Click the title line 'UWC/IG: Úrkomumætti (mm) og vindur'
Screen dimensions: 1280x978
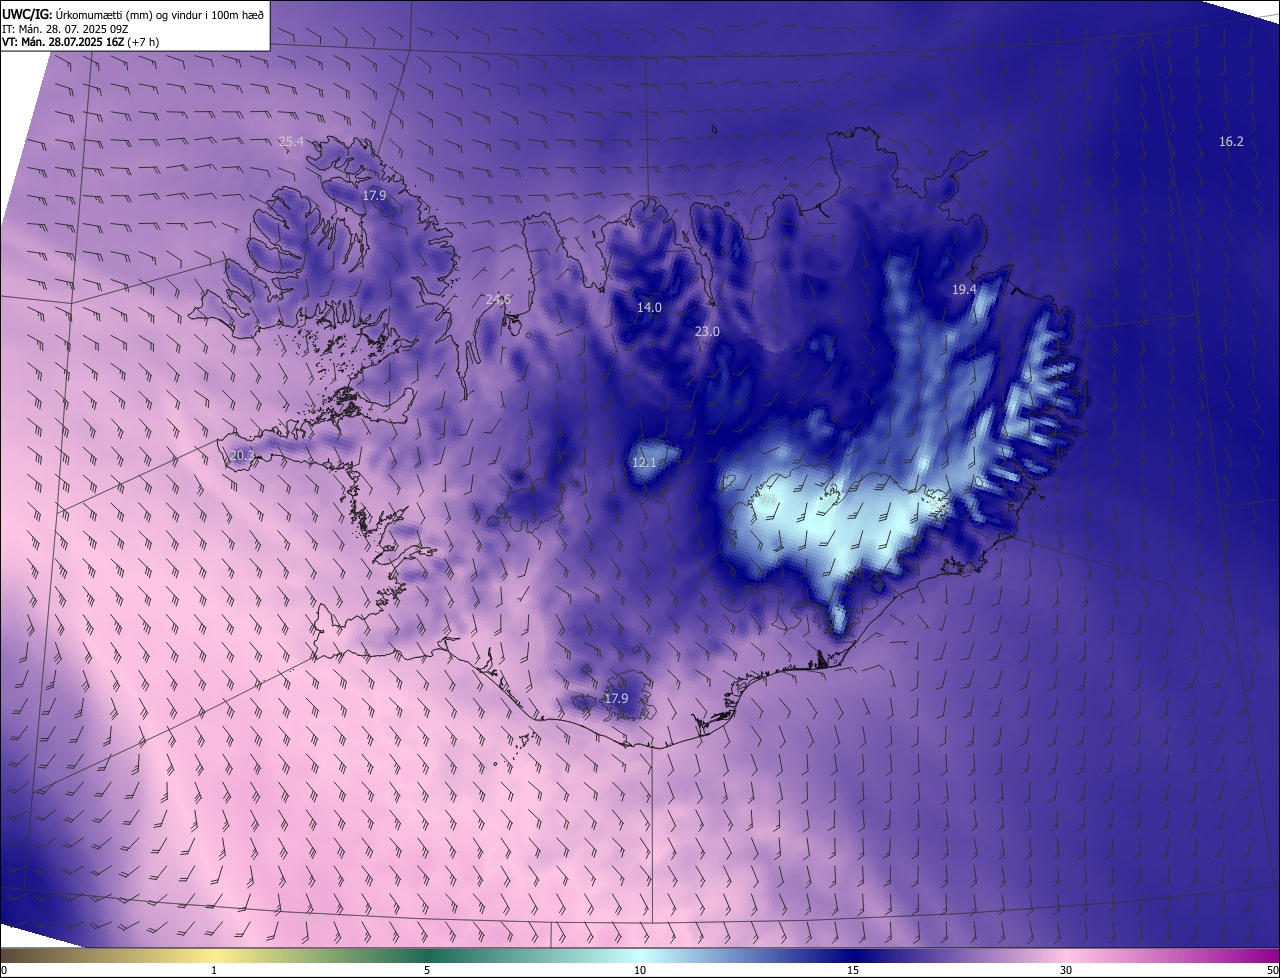coord(134,14)
